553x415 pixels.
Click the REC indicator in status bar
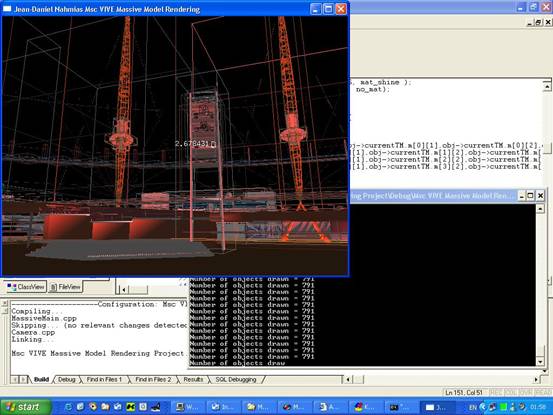pyautogui.click(x=496, y=392)
